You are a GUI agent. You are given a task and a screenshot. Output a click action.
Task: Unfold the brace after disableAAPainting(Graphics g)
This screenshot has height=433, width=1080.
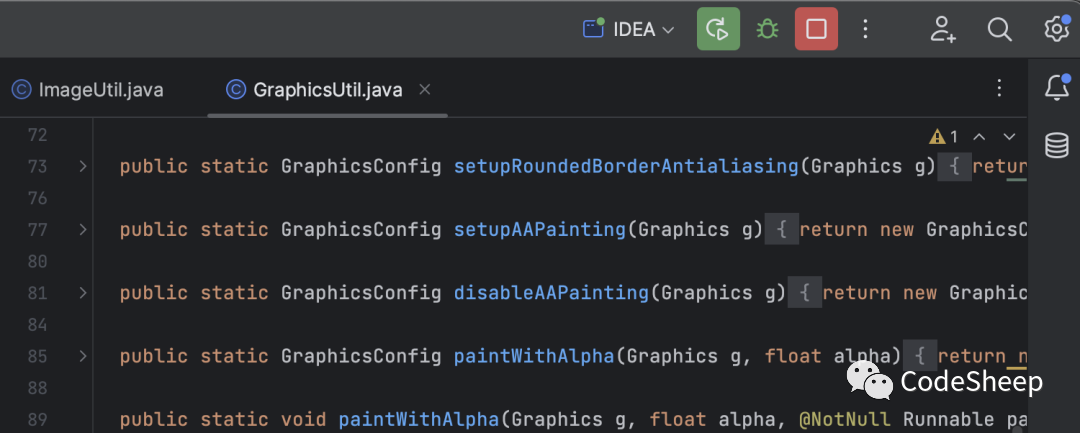(804, 293)
